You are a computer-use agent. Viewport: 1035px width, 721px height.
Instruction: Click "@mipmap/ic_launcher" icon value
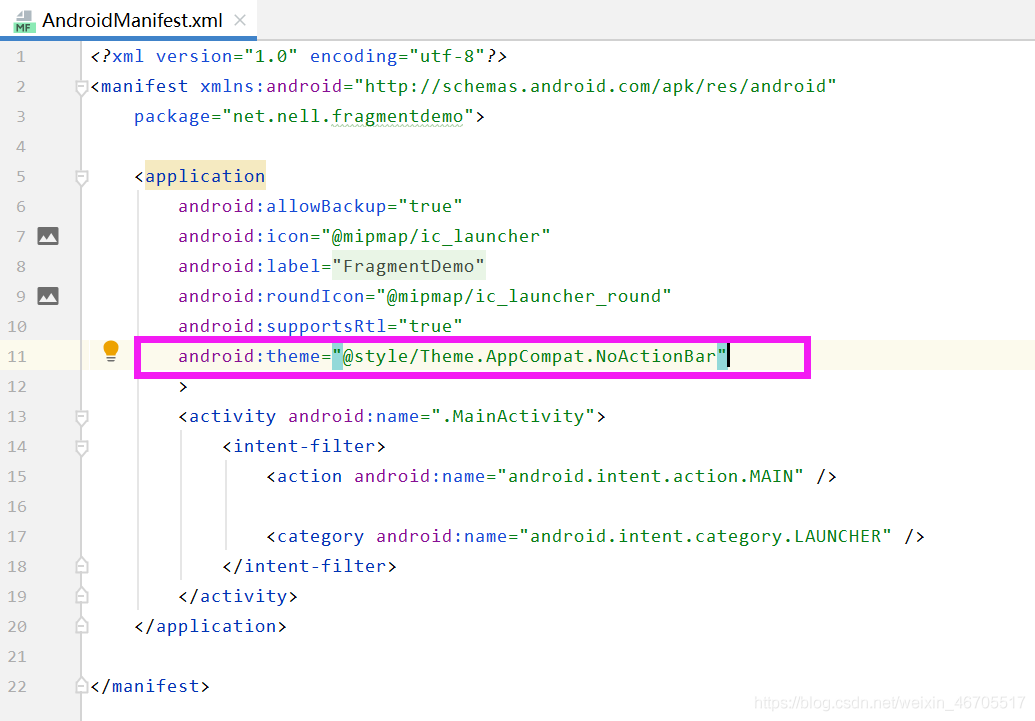pos(436,236)
